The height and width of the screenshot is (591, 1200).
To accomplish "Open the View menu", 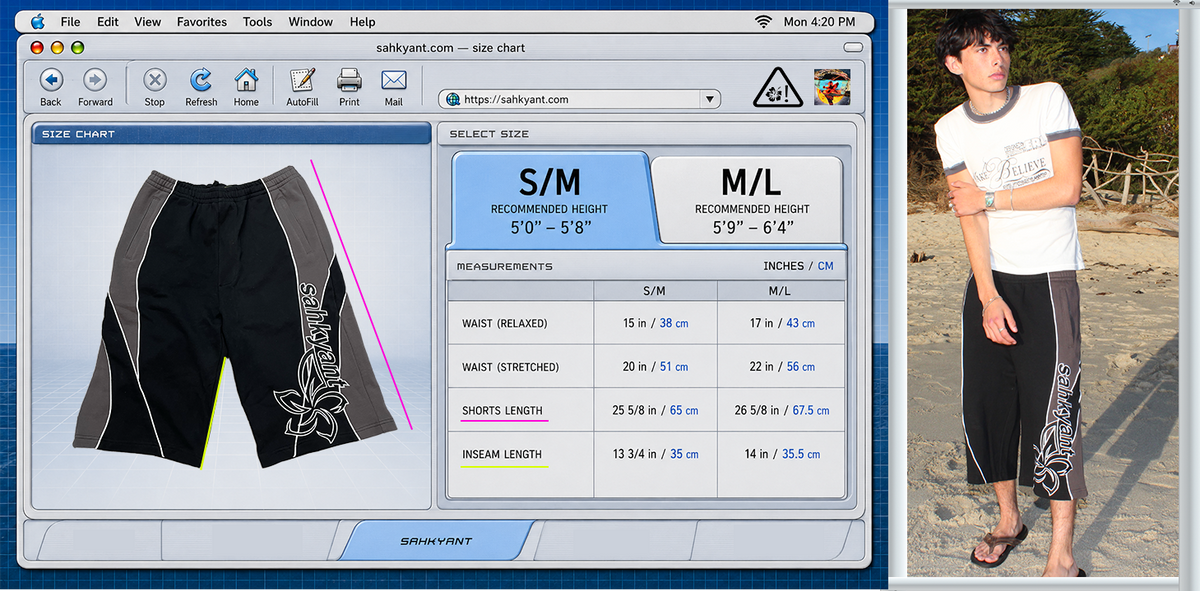I will (148, 21).
